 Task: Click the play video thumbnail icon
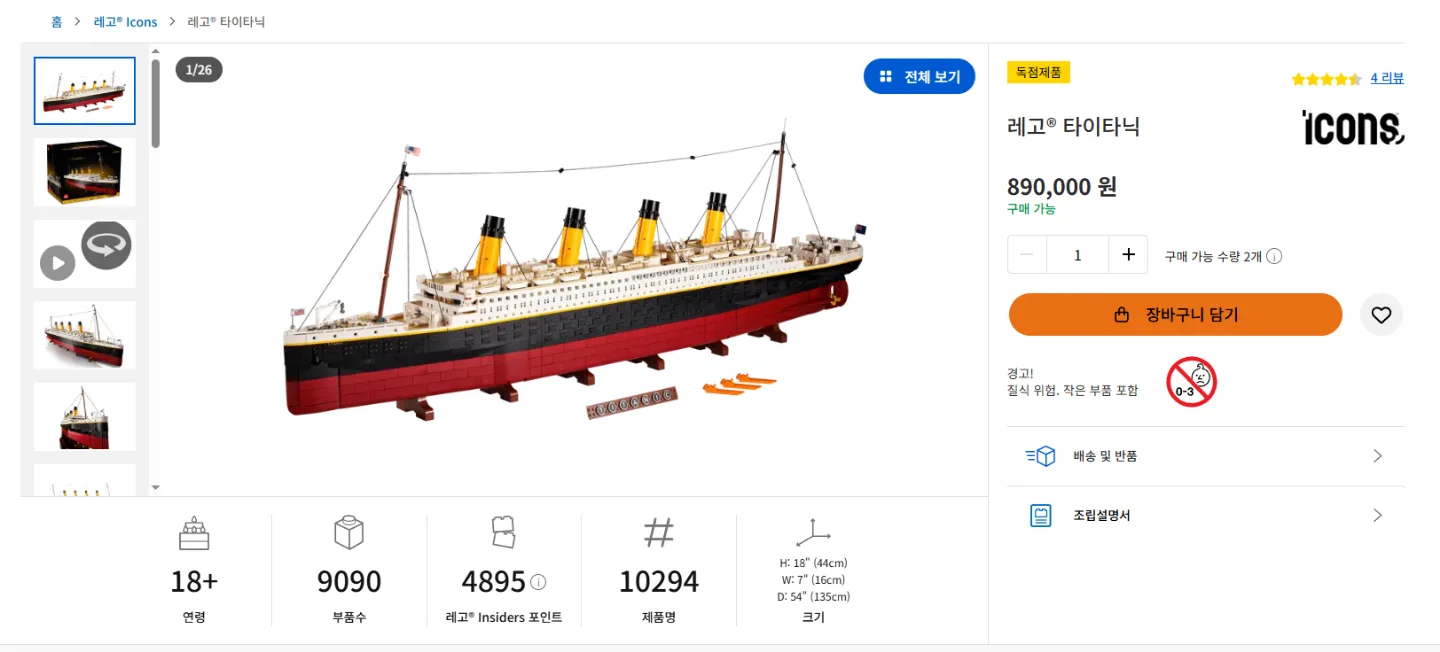[x=58, y=264]
